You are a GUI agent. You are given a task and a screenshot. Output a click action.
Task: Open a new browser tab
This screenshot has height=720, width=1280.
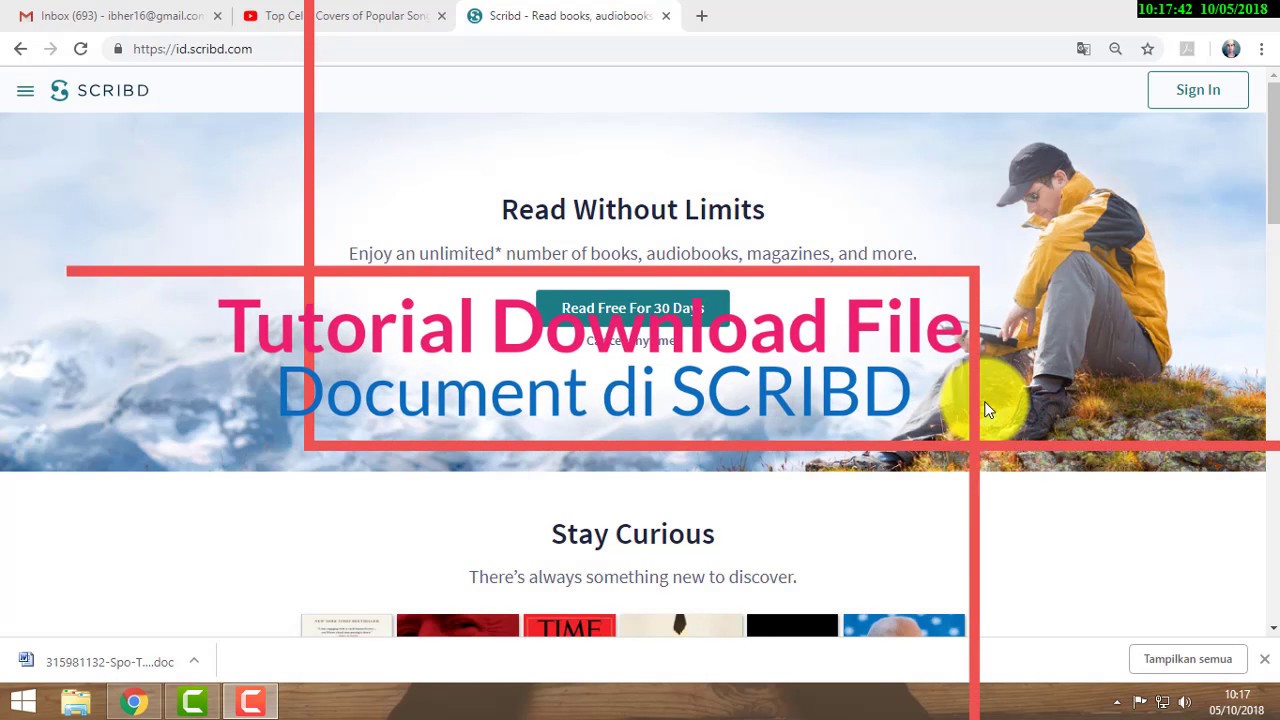tap(702, 16)
